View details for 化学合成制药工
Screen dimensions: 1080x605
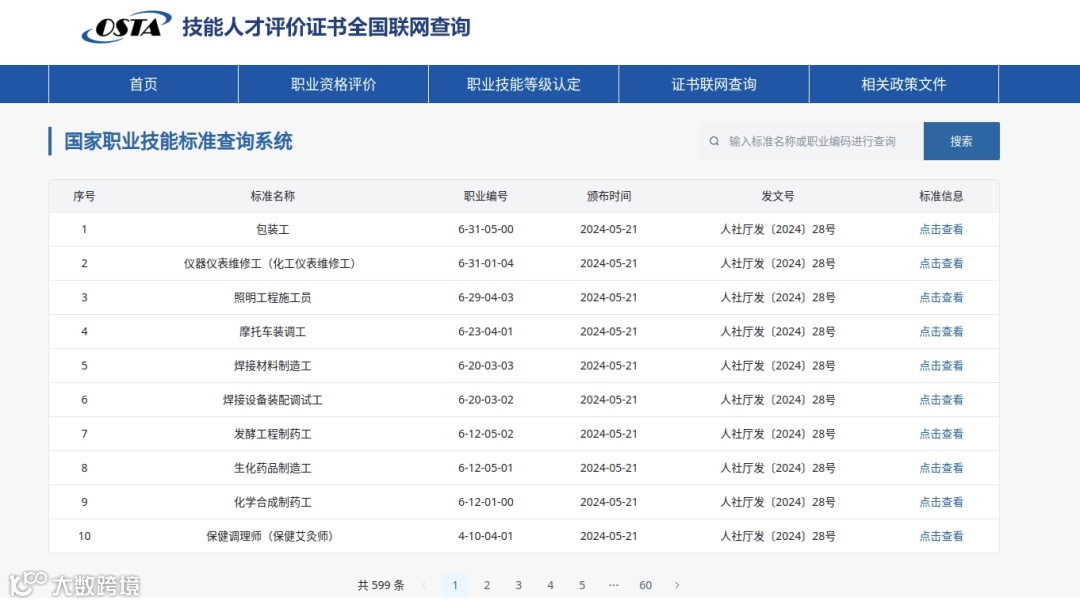(x=941, y=502)
